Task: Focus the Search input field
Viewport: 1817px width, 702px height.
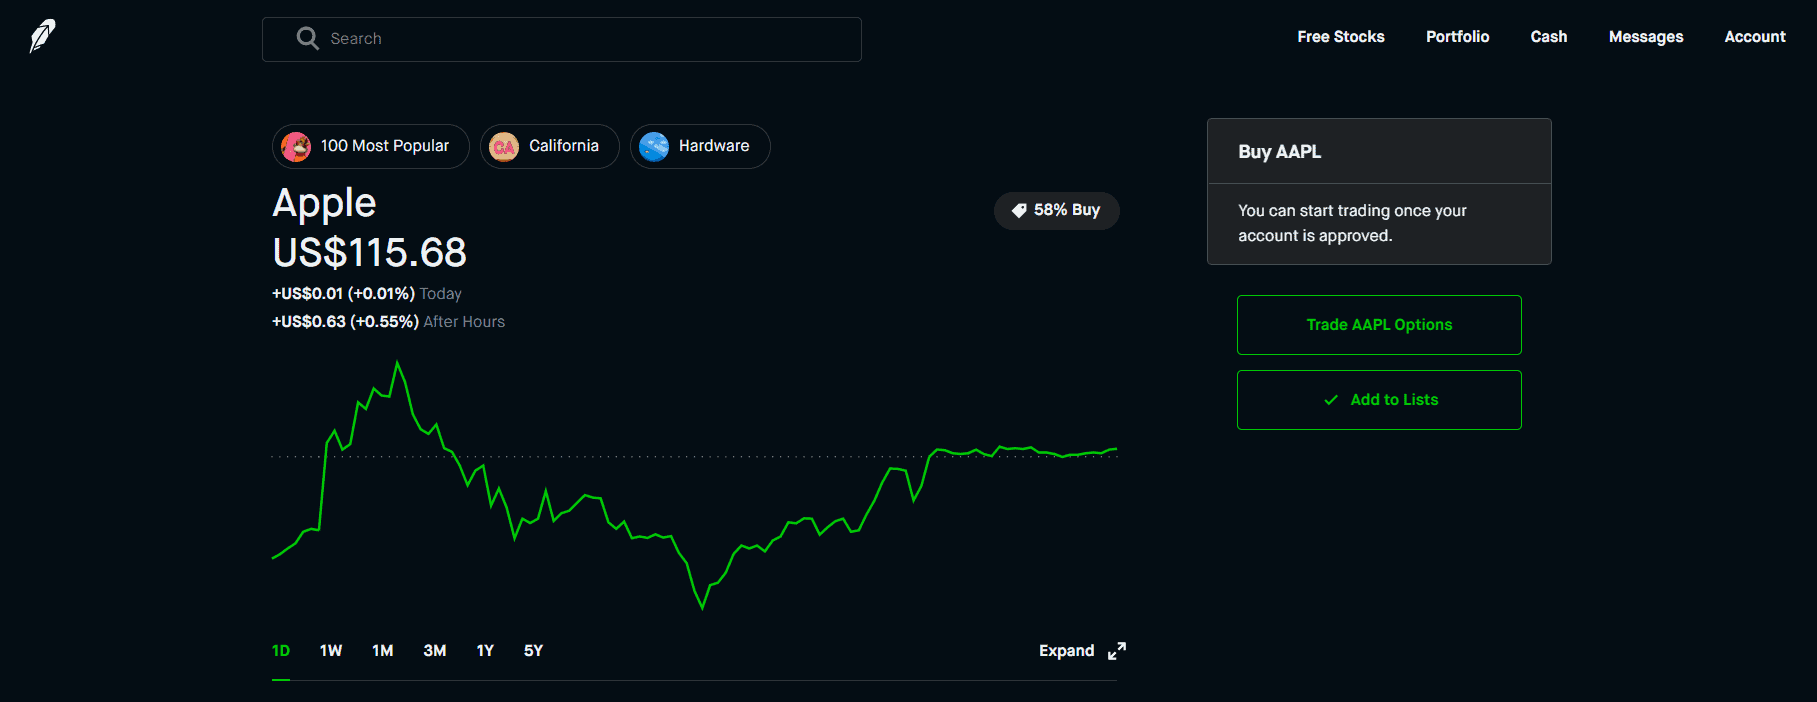Action: pos(562,39)
